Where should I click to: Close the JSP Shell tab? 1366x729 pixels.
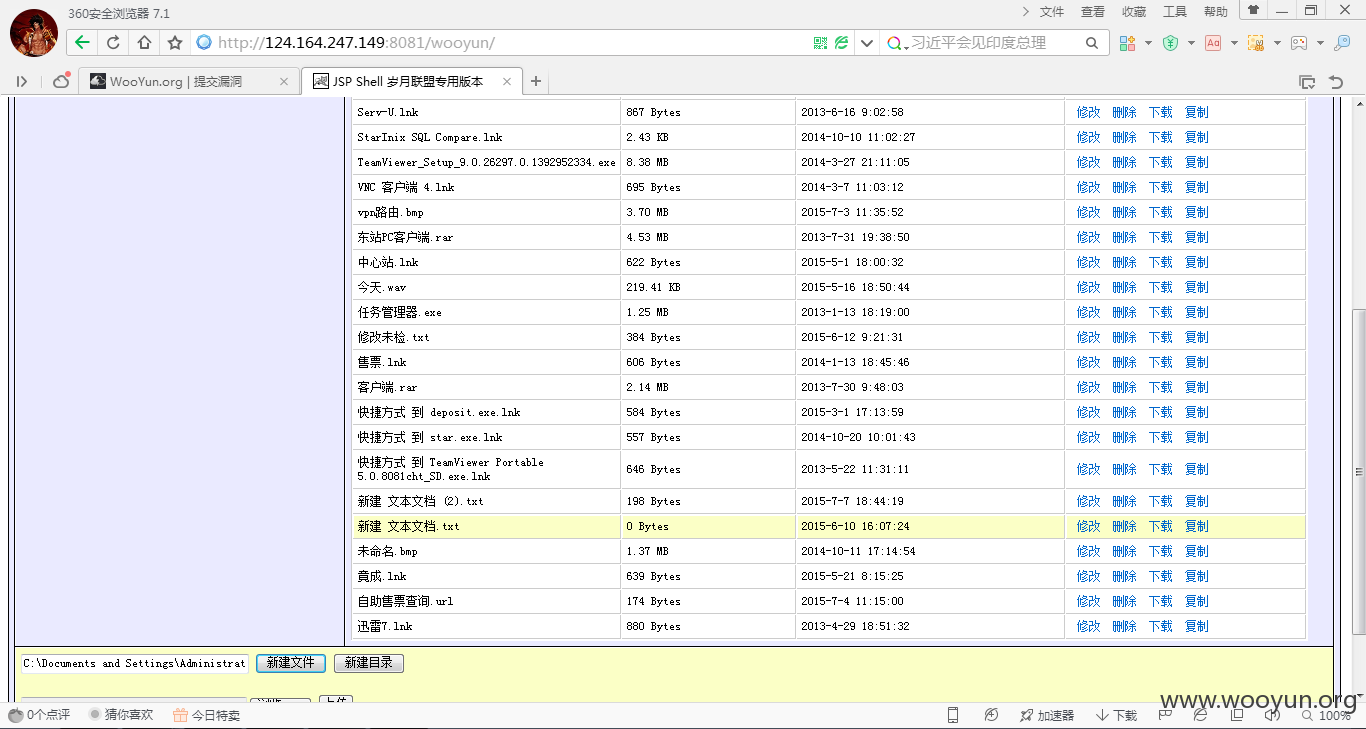[x=507, y=82]
